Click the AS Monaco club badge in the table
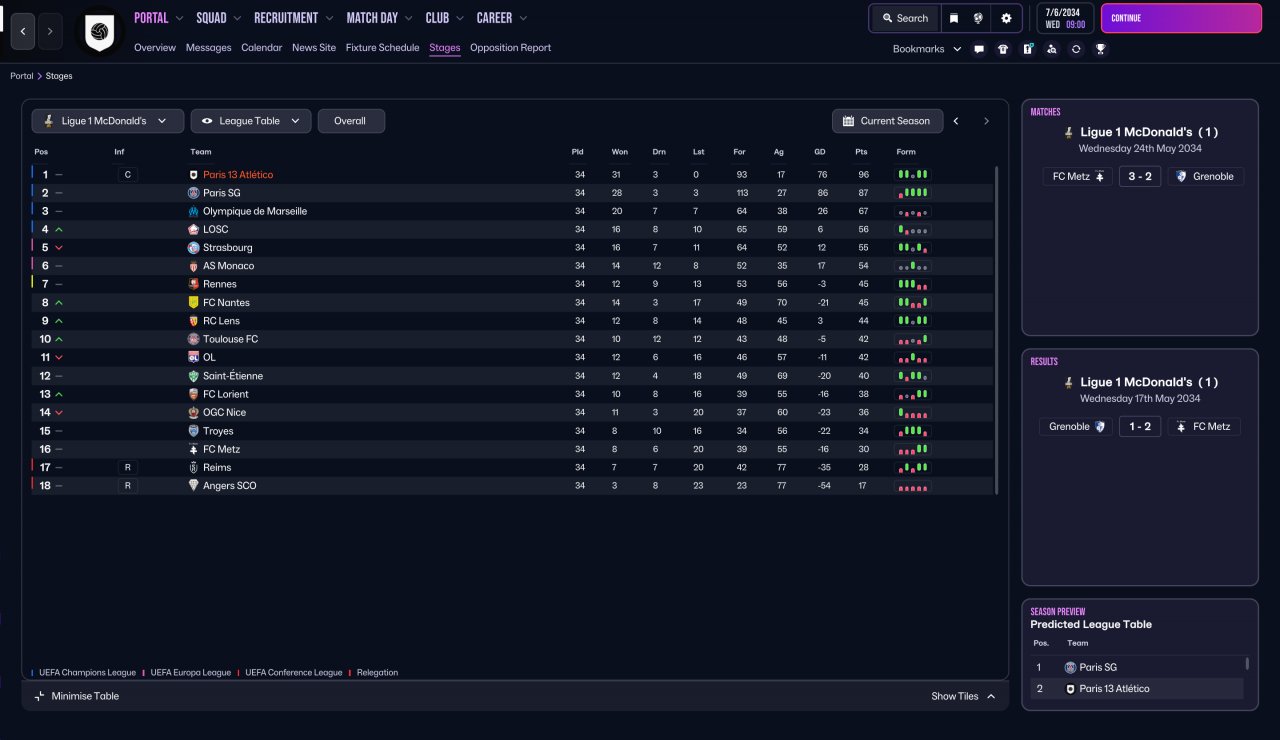Image resolution: width=1280 pixels, height=740 pixels. pos(194,266)
